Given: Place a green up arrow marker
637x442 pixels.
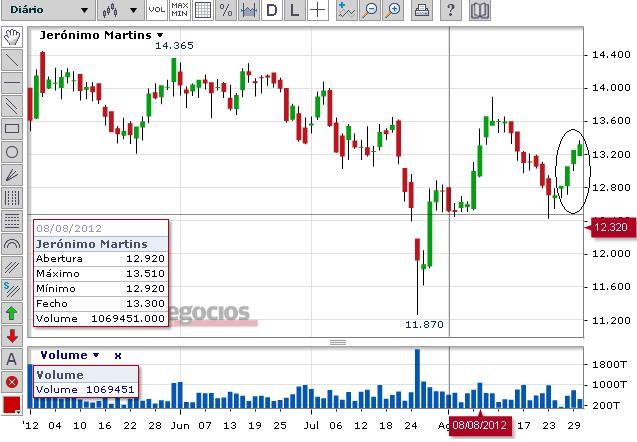Looking at the screenshot, I should [12, 313].
